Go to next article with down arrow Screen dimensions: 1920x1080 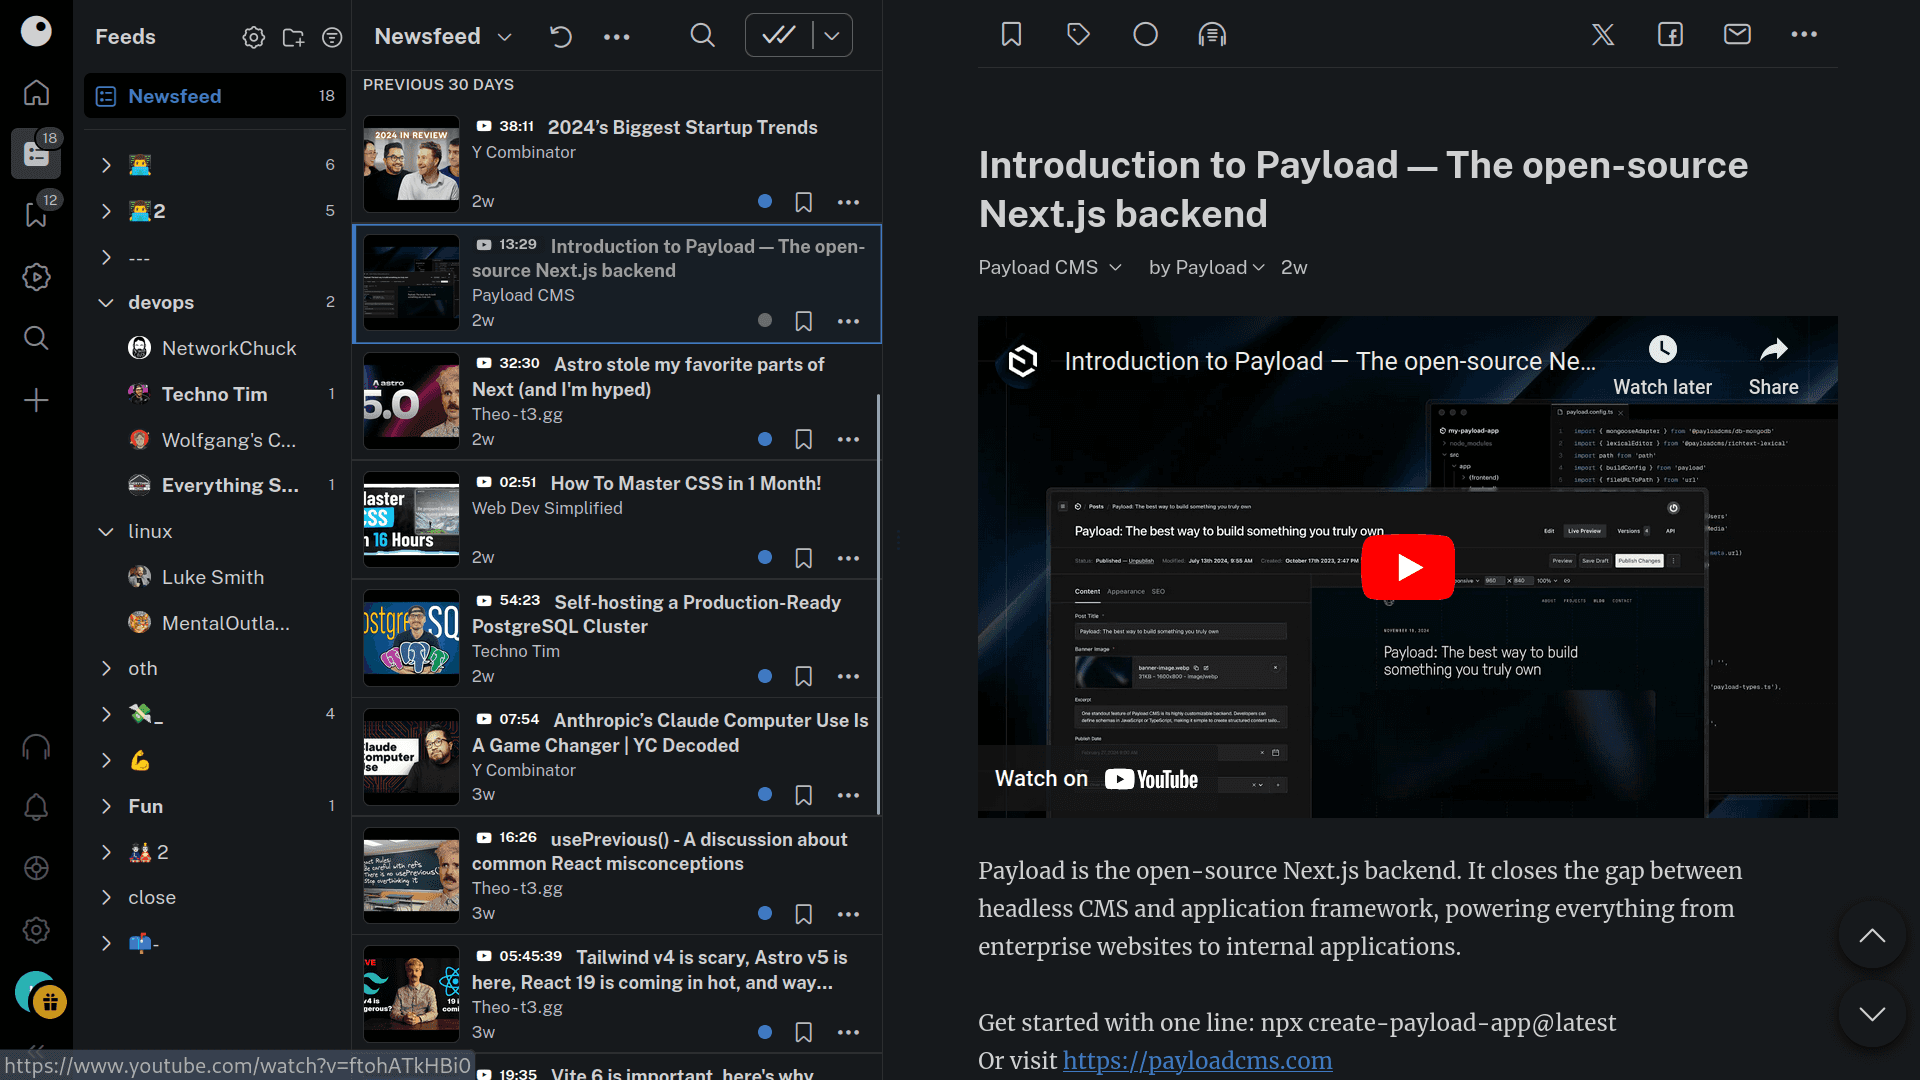[x=1872, y=1014]
